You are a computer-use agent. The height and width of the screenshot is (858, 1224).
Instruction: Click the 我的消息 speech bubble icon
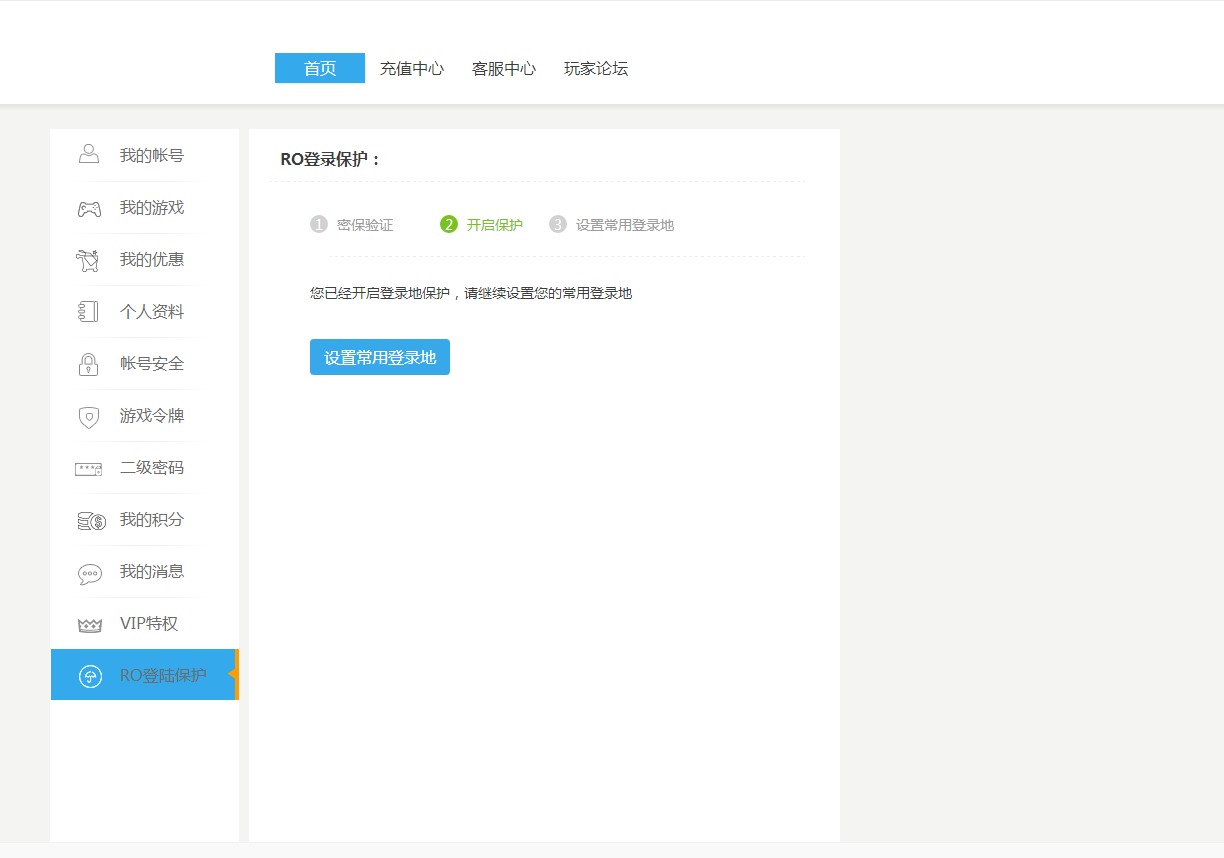[90, 574]
